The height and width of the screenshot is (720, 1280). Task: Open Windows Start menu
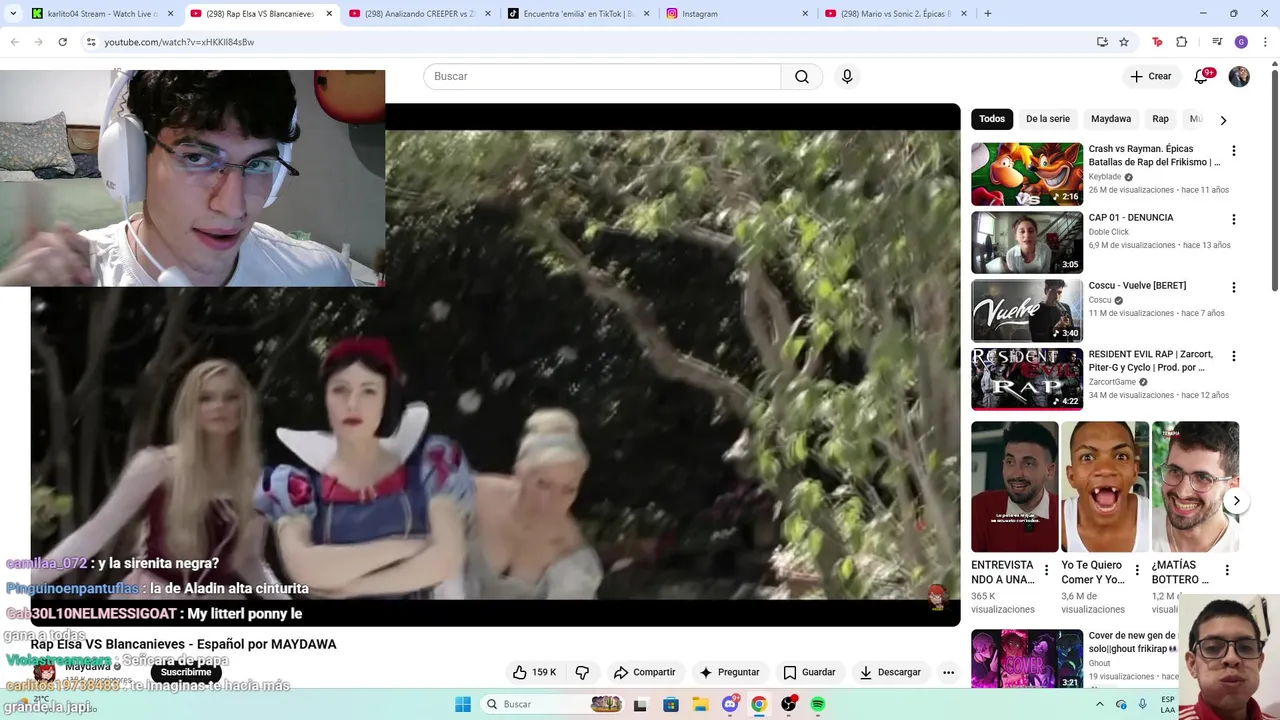click(463, 704)
